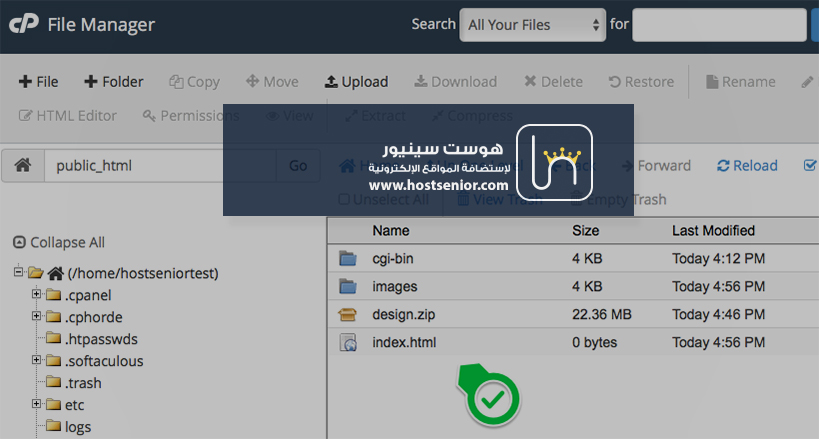The width and height of the screenshot is (819, 439).
Task: Select the .cphorde folder in tree
Action: 93,317
